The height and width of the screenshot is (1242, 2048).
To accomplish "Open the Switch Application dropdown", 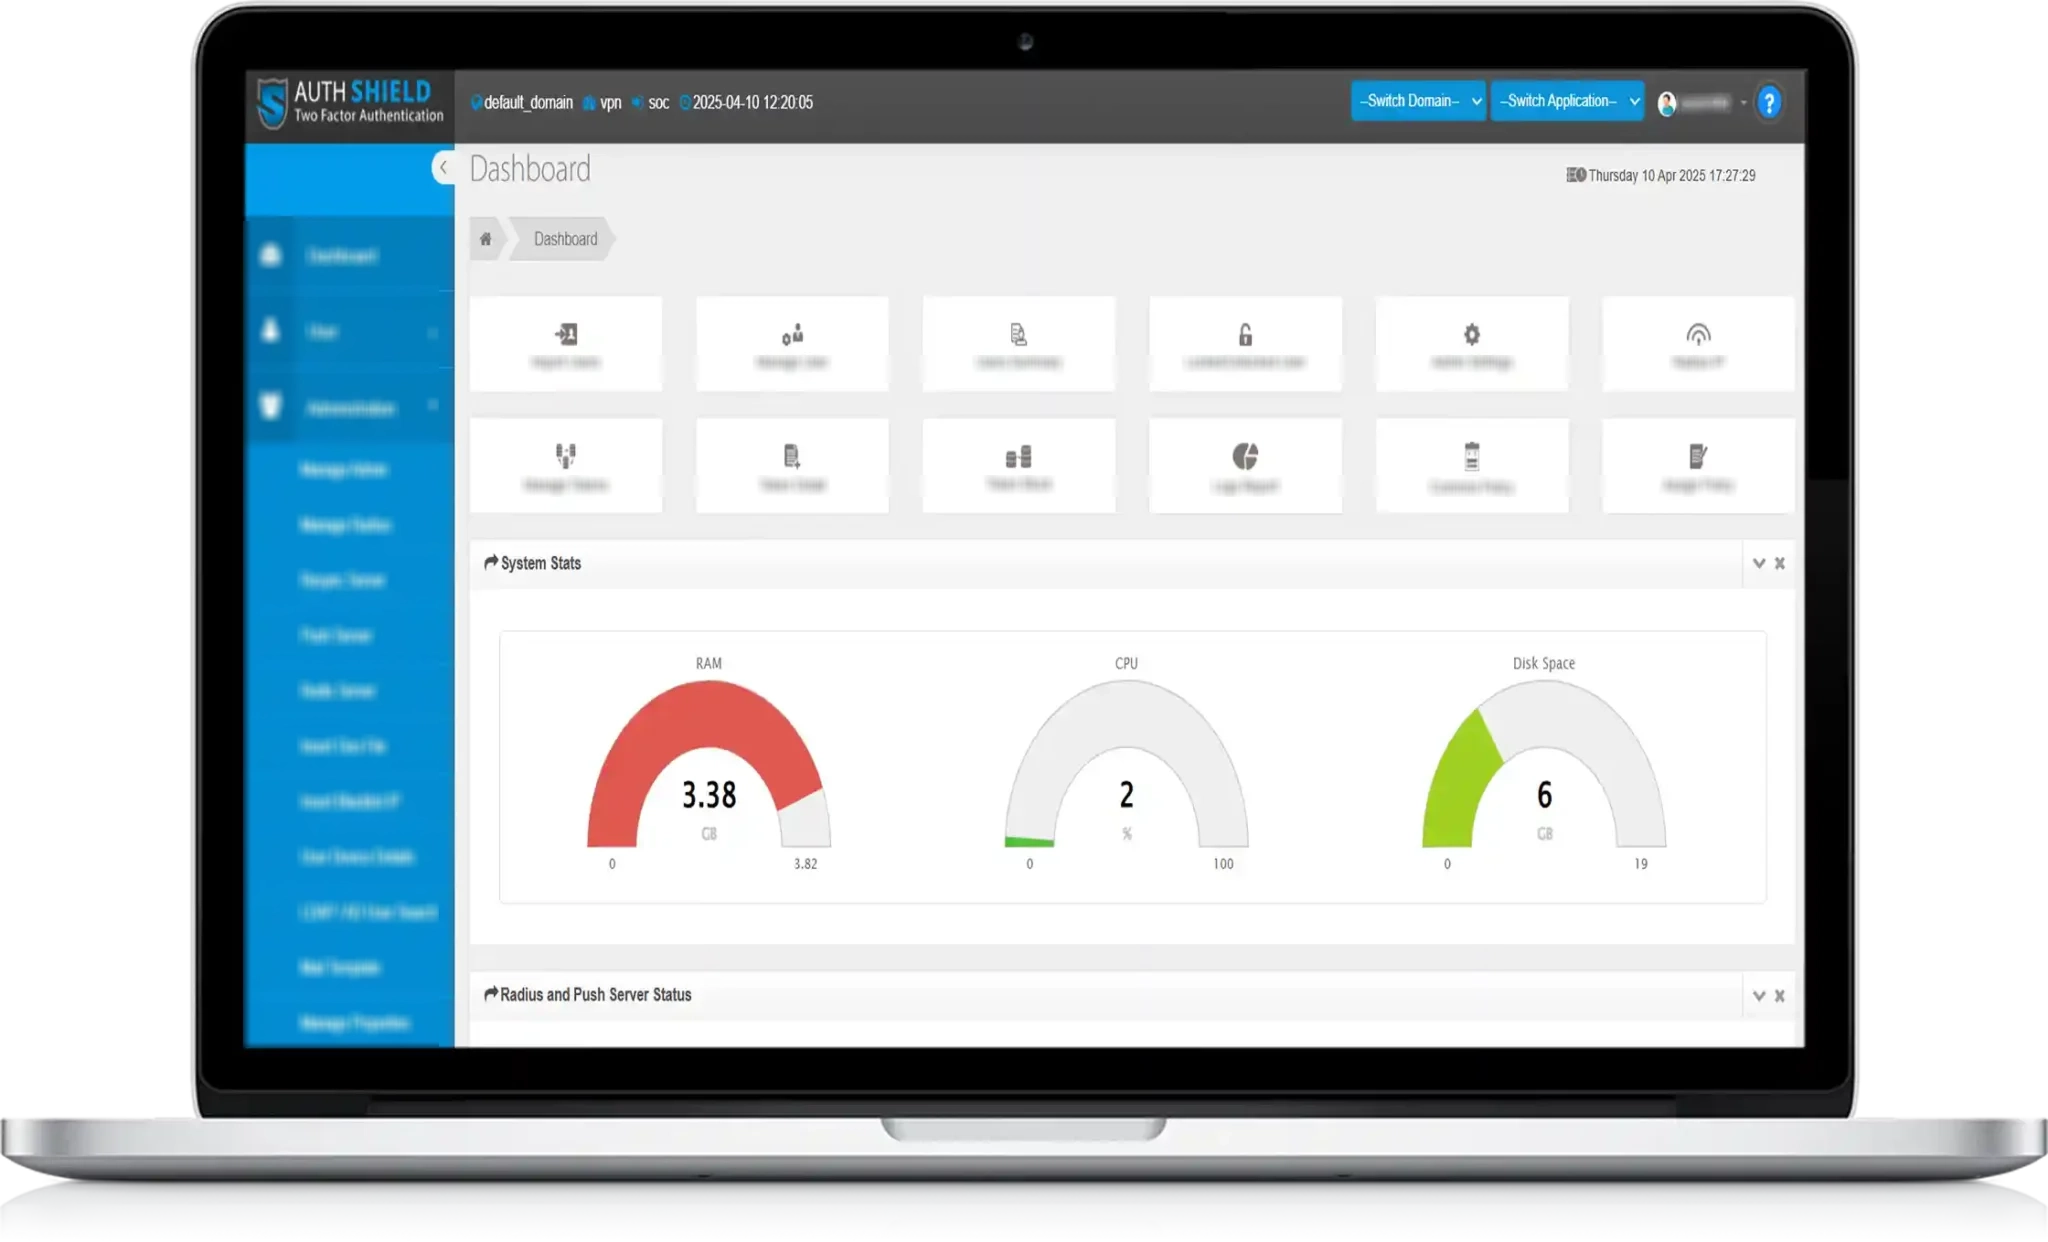I will tap(1567, 101).
